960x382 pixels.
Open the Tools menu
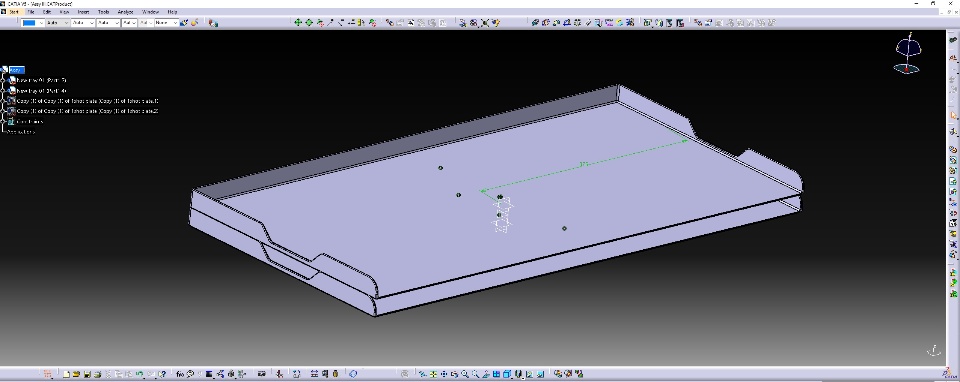coord(103,12)
